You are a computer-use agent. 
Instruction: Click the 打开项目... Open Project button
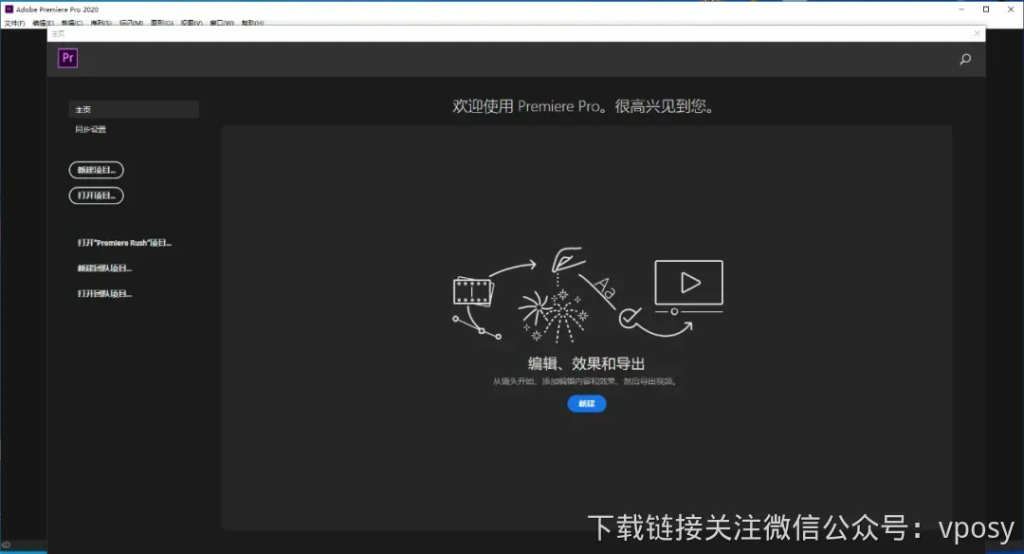[x=96, y=195]
